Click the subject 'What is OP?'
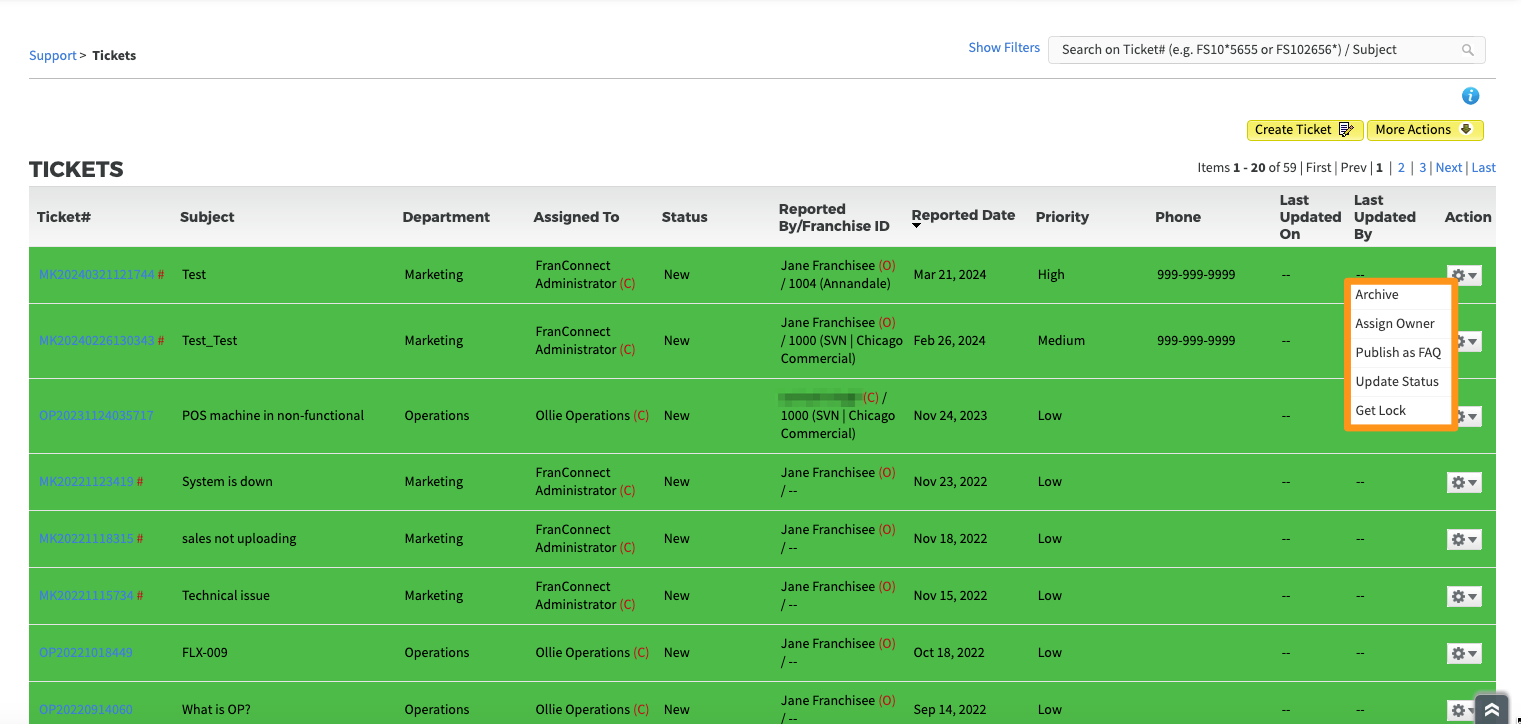Screen dimensions: 1521x724 click(216, 710)
